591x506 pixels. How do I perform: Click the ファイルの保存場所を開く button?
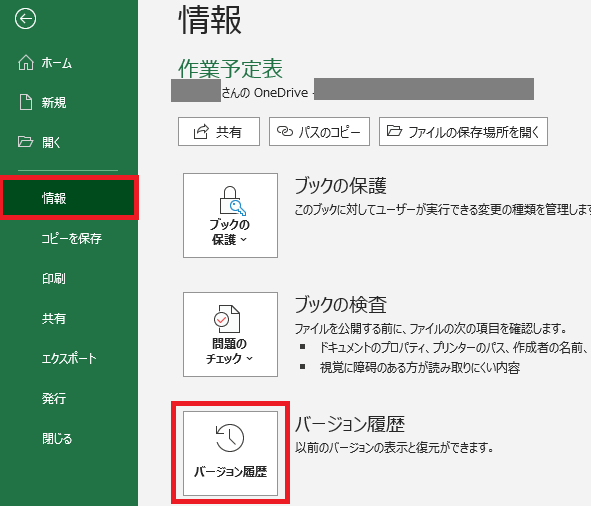(x=463, y=131)
